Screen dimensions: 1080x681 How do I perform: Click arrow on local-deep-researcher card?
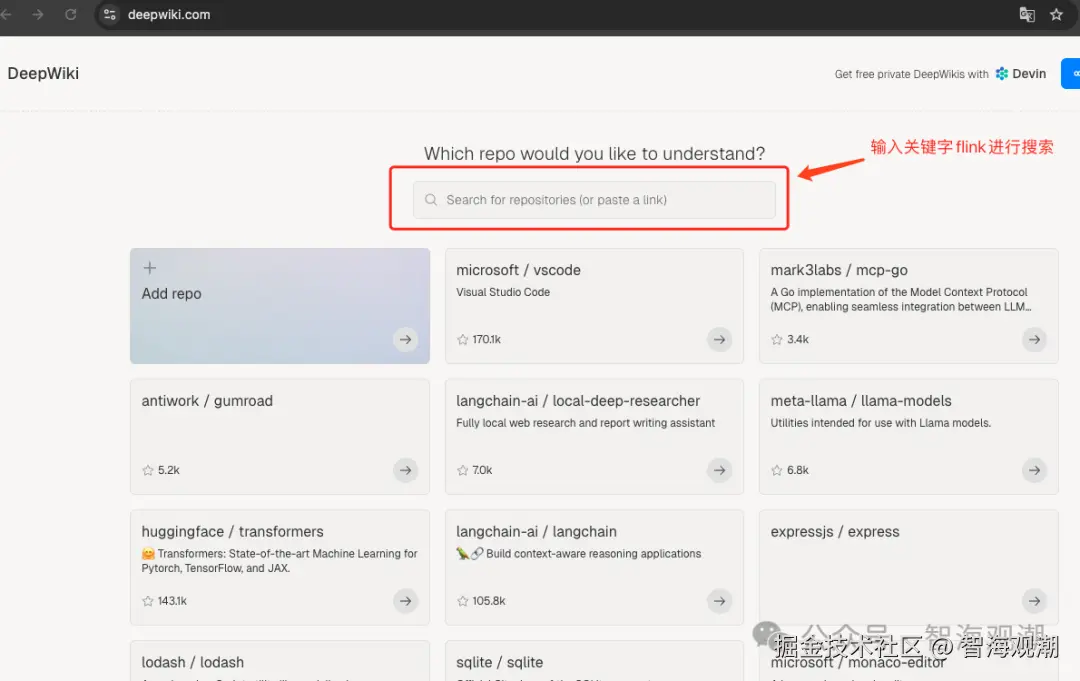point(719,470)
